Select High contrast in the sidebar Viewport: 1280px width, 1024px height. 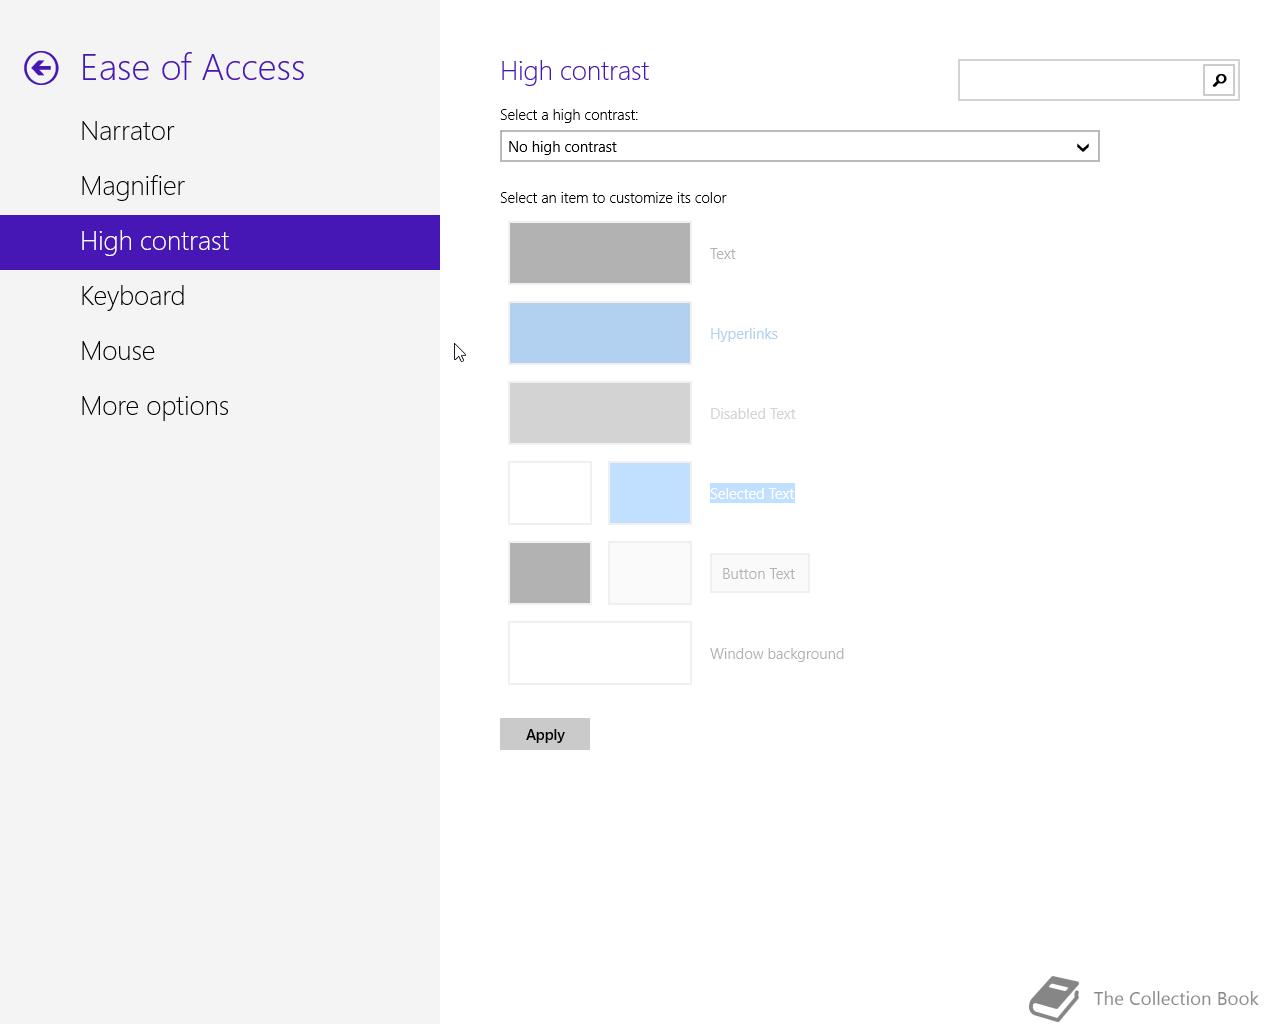pos(220,242)
